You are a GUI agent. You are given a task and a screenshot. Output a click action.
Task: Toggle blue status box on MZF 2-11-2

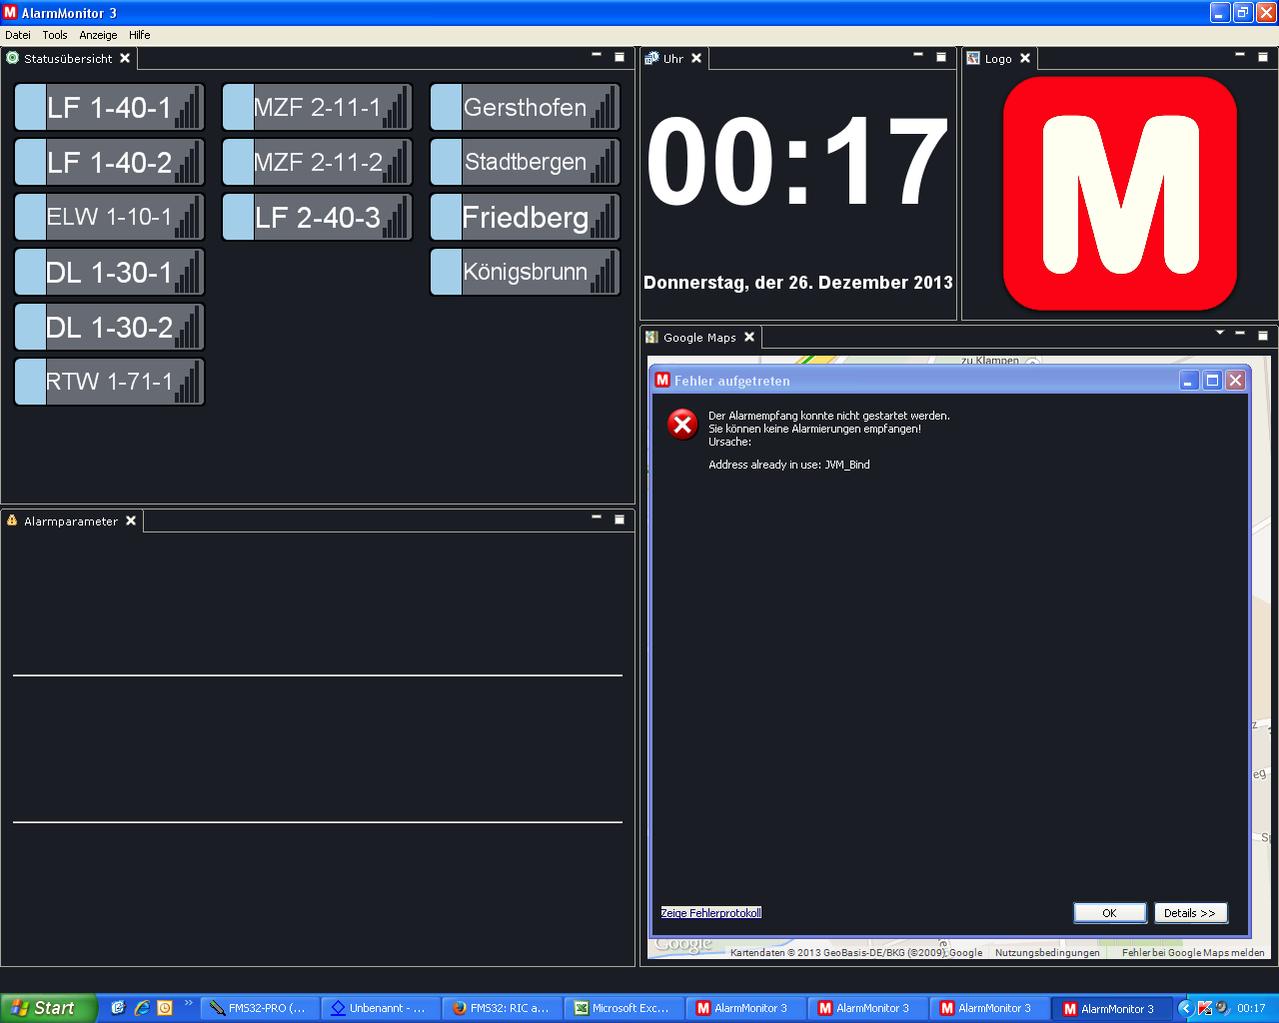[238, 162]
